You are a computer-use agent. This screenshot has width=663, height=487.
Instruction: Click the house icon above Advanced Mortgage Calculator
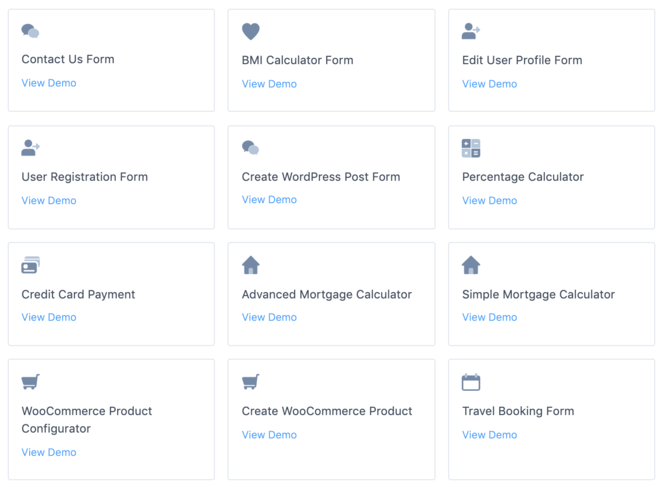[251, 265]
